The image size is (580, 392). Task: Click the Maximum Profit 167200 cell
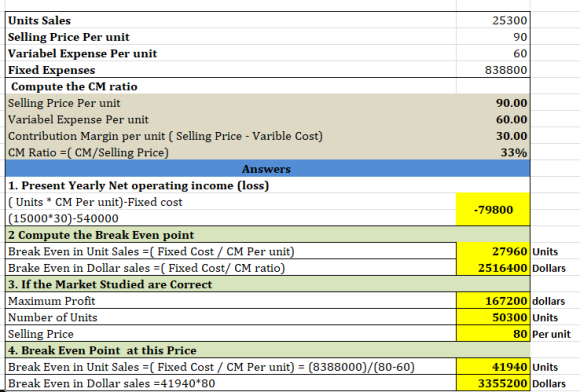click(493, 301)
